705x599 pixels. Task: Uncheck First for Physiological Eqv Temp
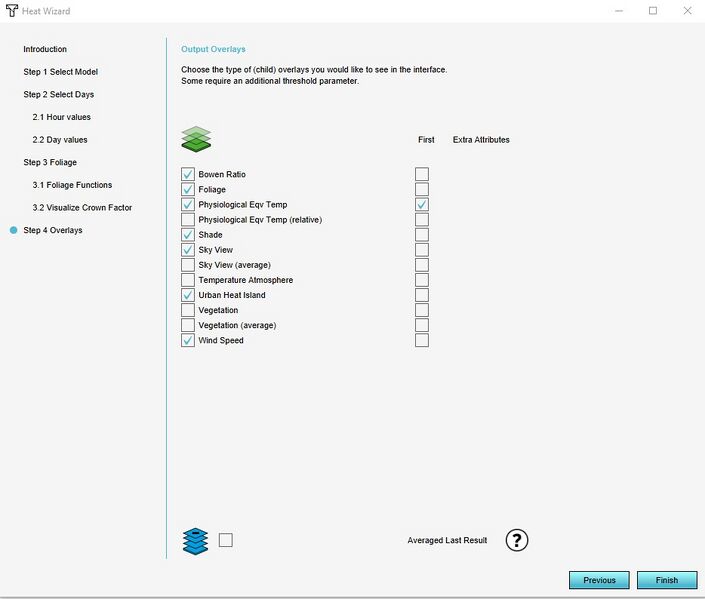tap(422, 204)
